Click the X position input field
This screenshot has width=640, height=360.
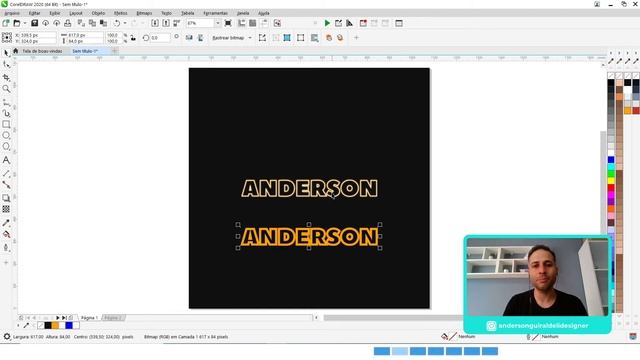pyautogui.click(x=38, y=35)
